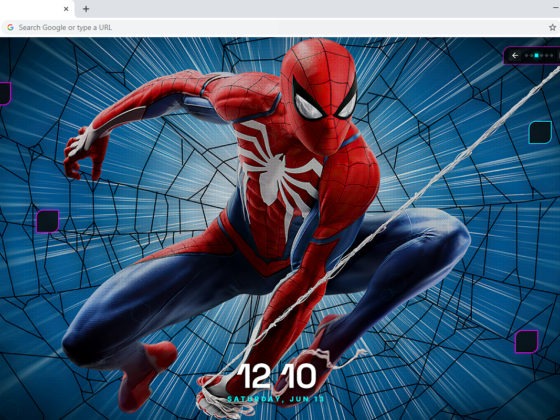Open the purple tile beneath Spider-Man's clawed hand
The width and height of the screenshot is (560, 420).
click(x=48, y=221)
